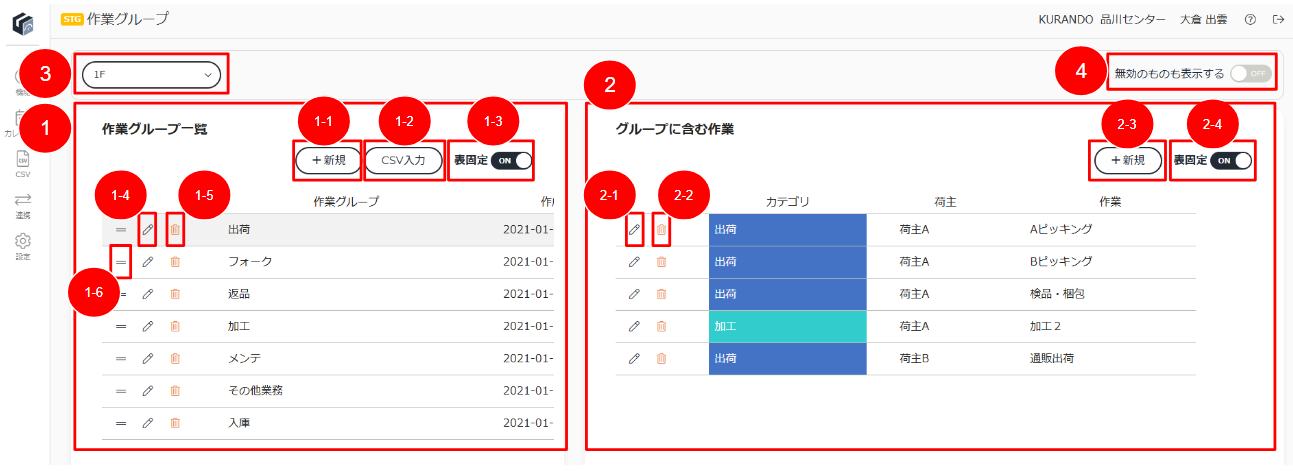1293x471 pixels.
Task: Click the カテゴリ column header
Action: 787,202
